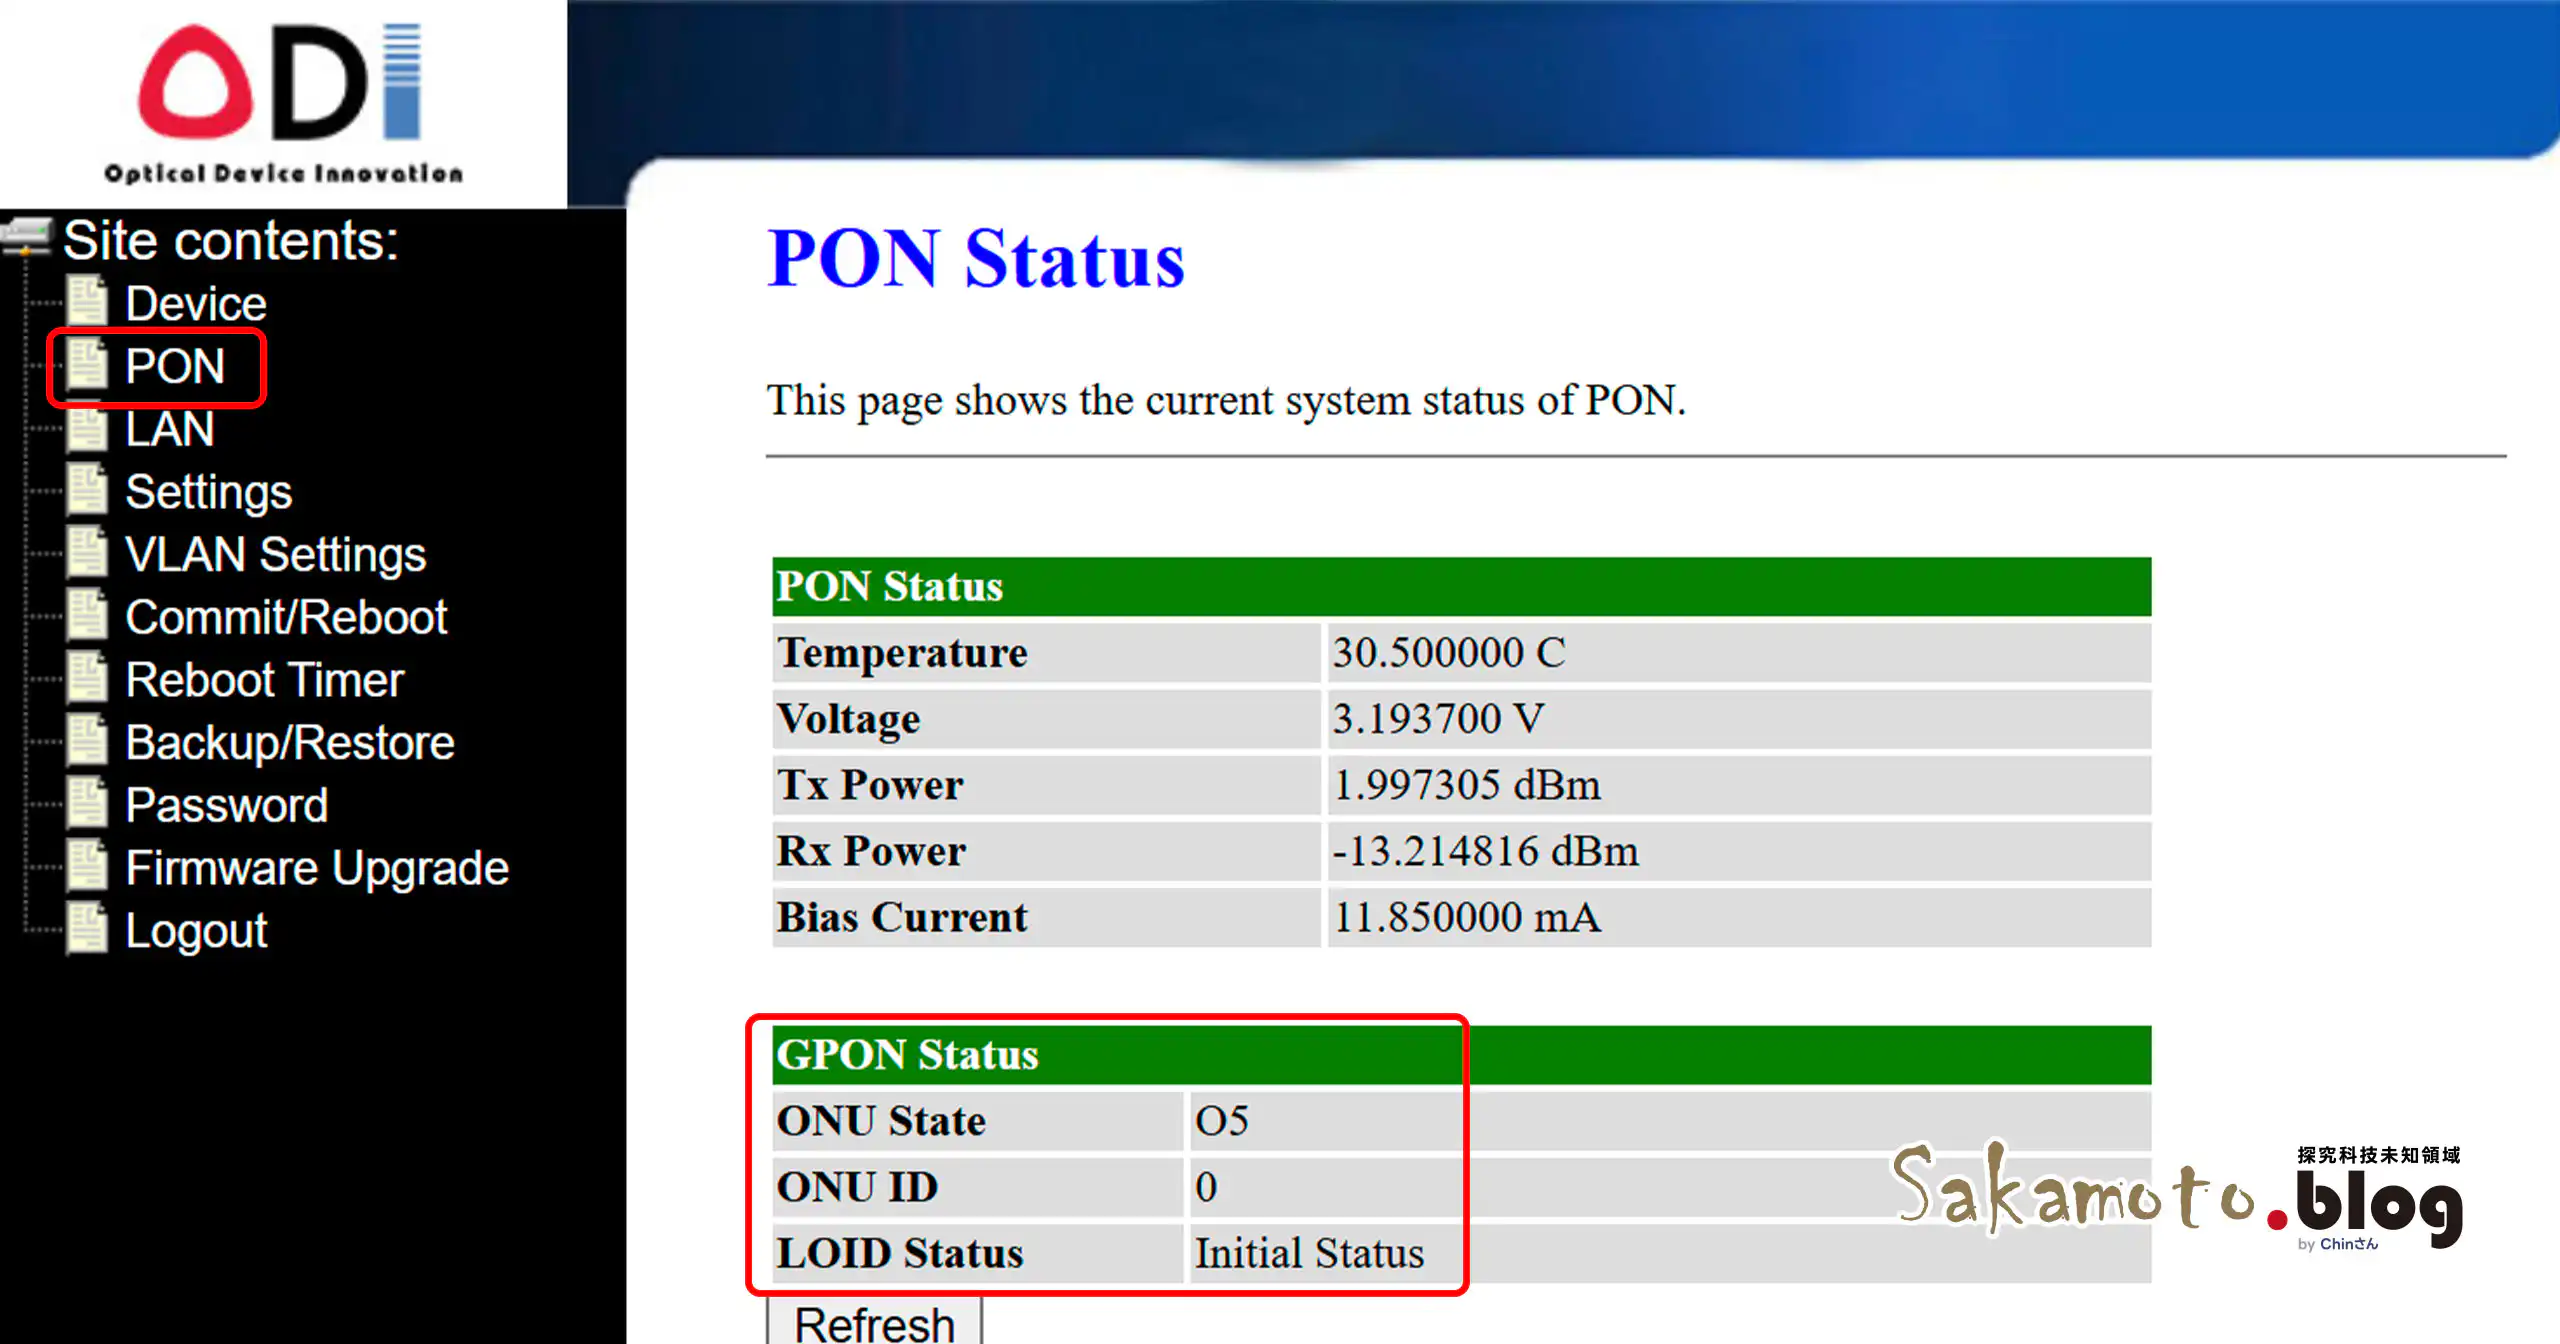Open the Device status page
Viewport: 2560px width, 1344px height.
coord(195,302)
